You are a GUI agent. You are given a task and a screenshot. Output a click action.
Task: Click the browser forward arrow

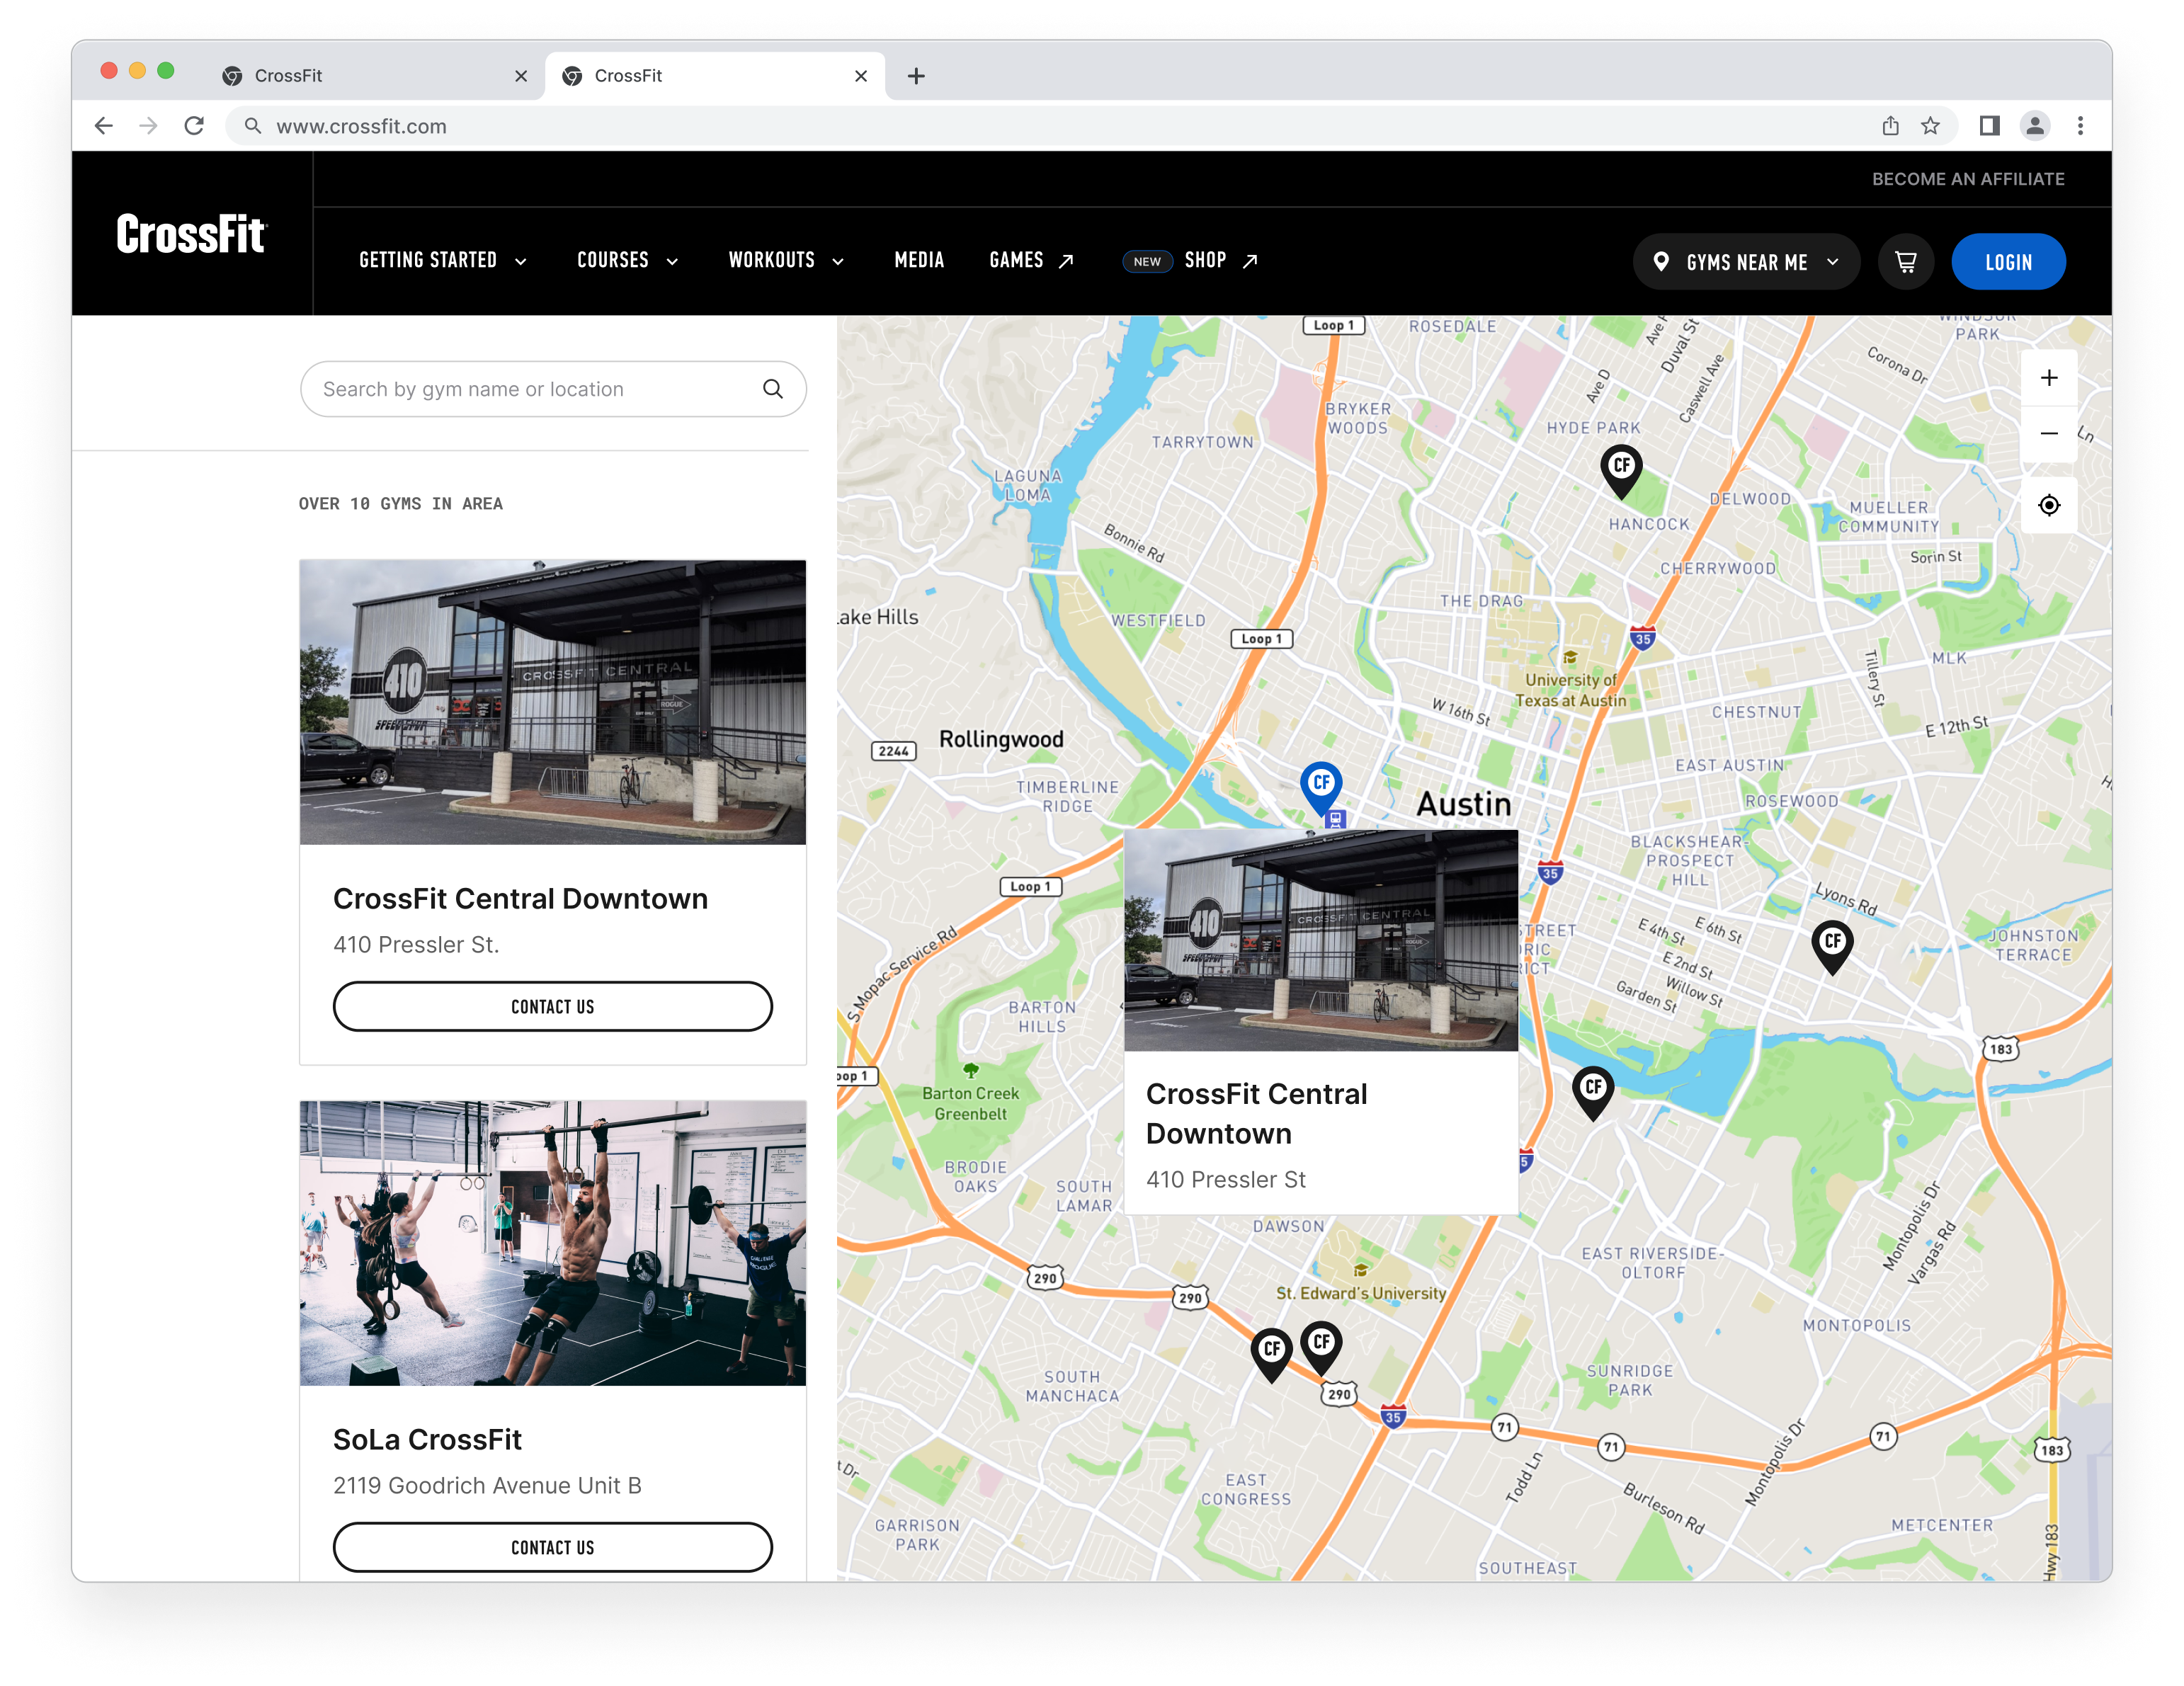click(x=148, y=126)
